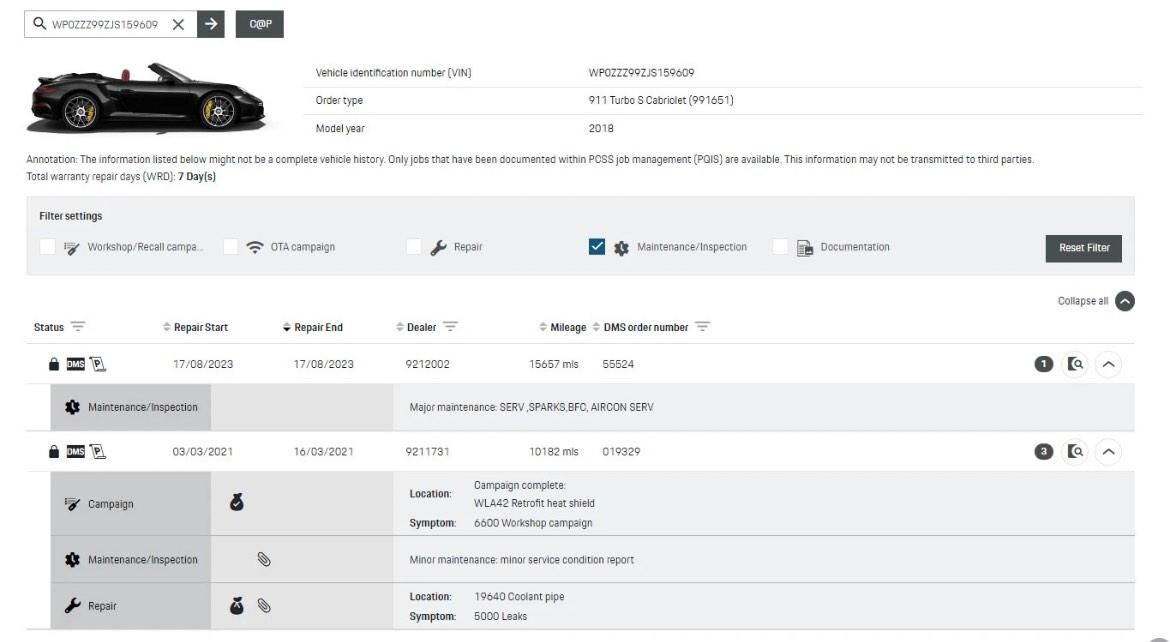Clear the VIN search field with X
The image size is (1170, 642).
(178, 24)
